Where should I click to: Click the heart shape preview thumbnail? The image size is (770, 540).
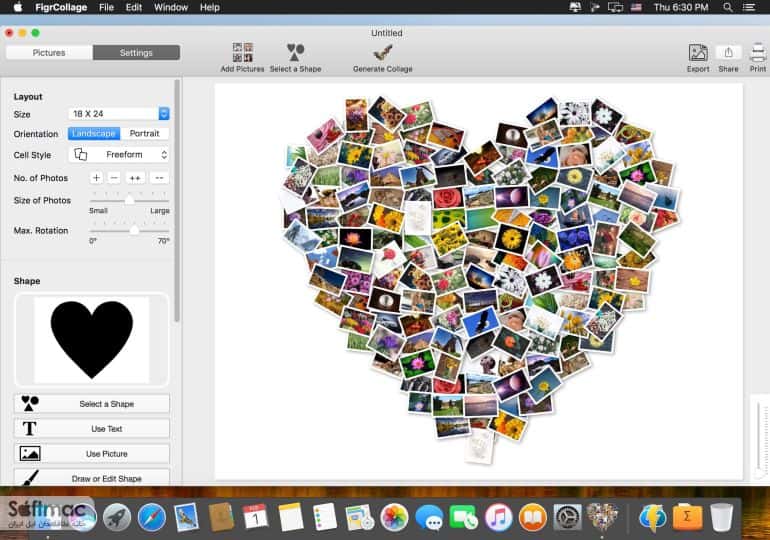coord(92,340)
